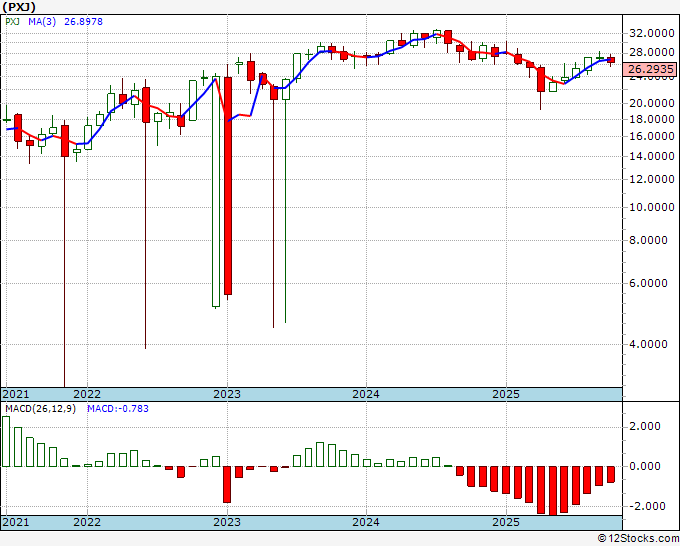This screenshot has width=680, height=546.
Task: Click the largest red MACD bar at 2023
Action: click(x=227, y=484)
